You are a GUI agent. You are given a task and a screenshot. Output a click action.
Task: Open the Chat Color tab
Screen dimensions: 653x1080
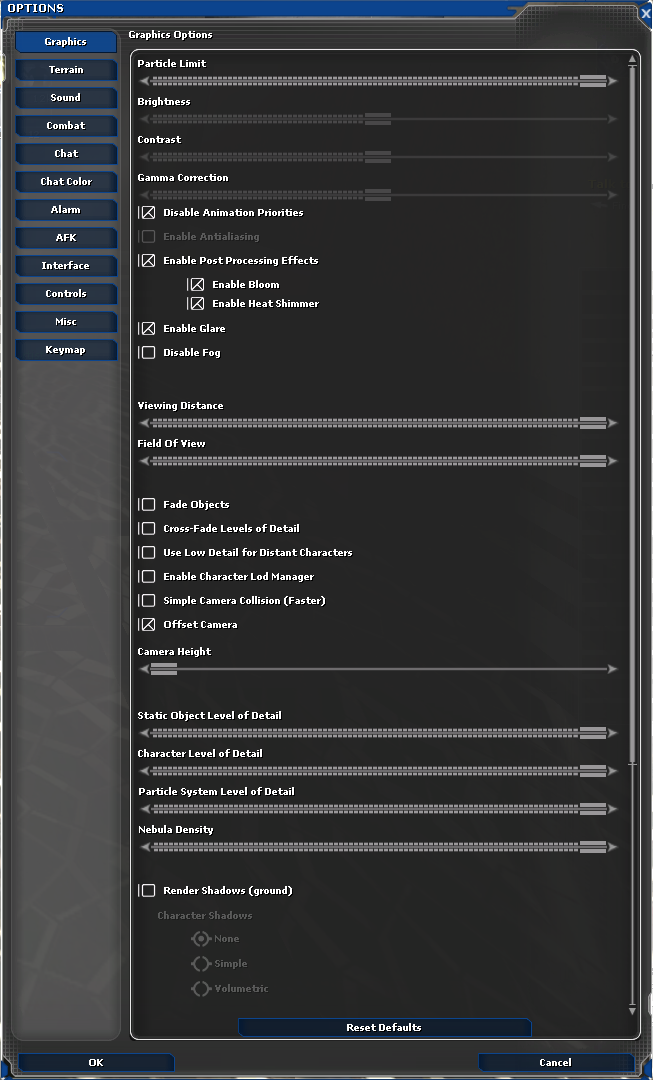pyautogui.click(x=65, y=182)
